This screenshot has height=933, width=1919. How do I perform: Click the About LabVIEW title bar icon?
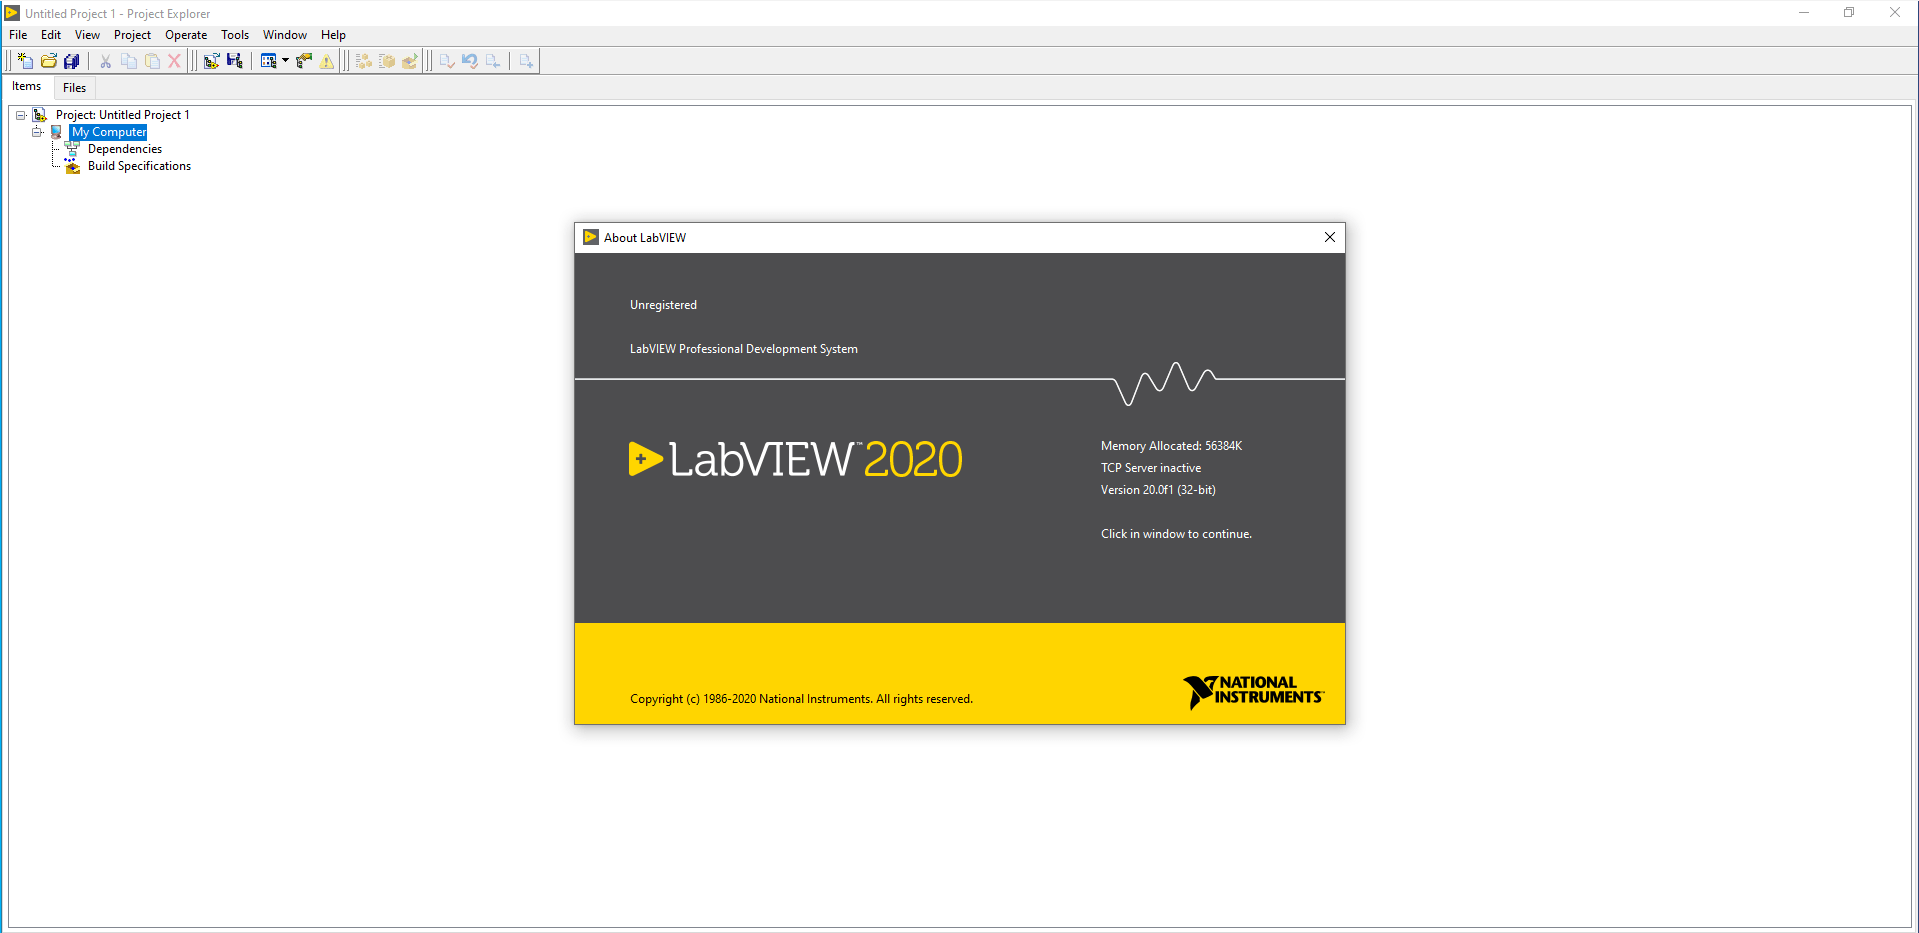coord(591,237)
